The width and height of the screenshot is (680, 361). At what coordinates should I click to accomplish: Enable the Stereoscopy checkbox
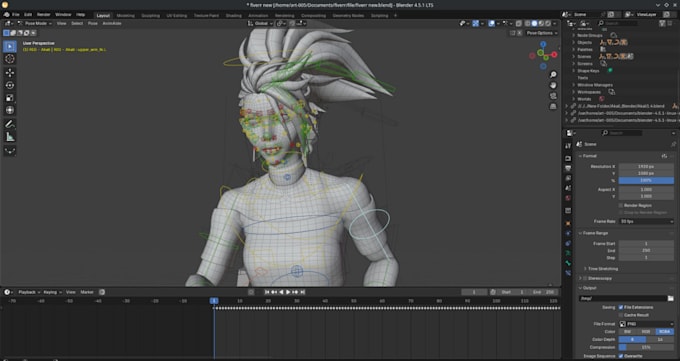pyautogui.click(x=585, y=279)
